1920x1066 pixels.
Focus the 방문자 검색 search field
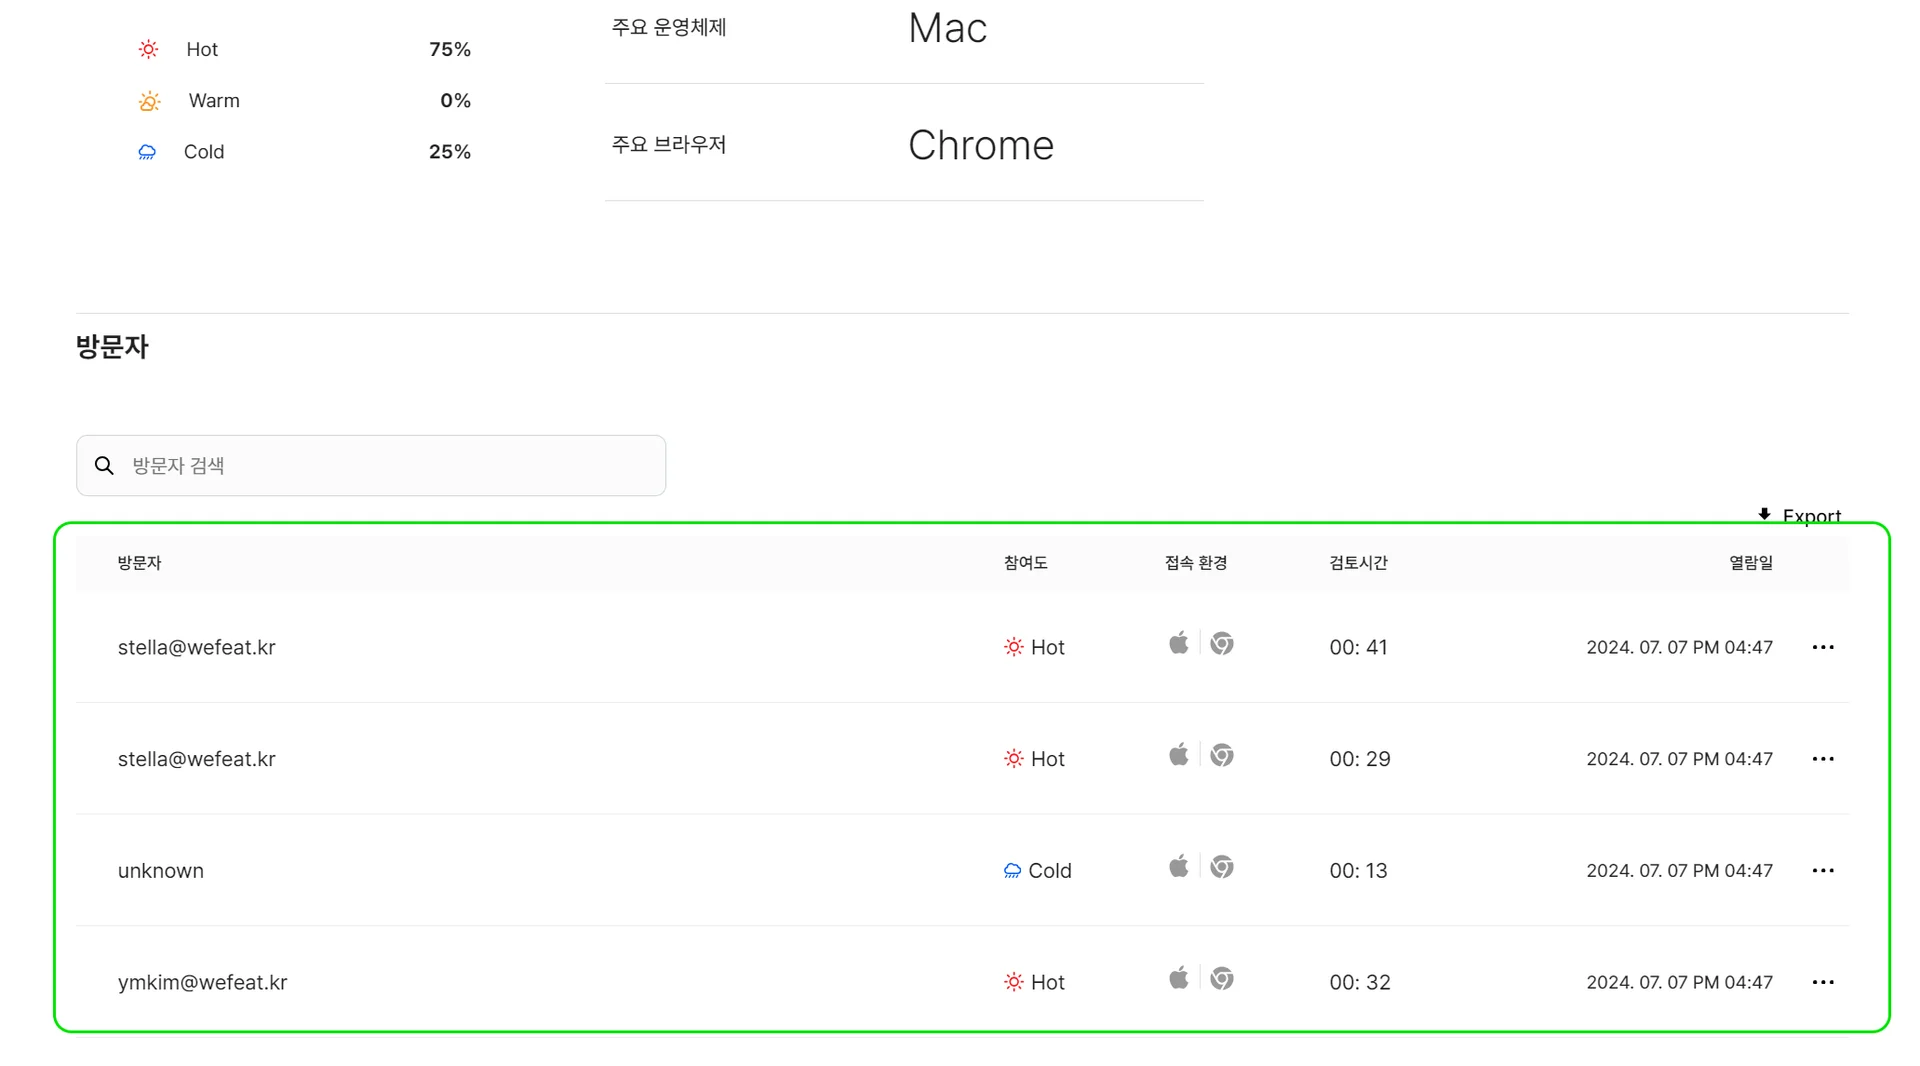click(x=390, y=465)
